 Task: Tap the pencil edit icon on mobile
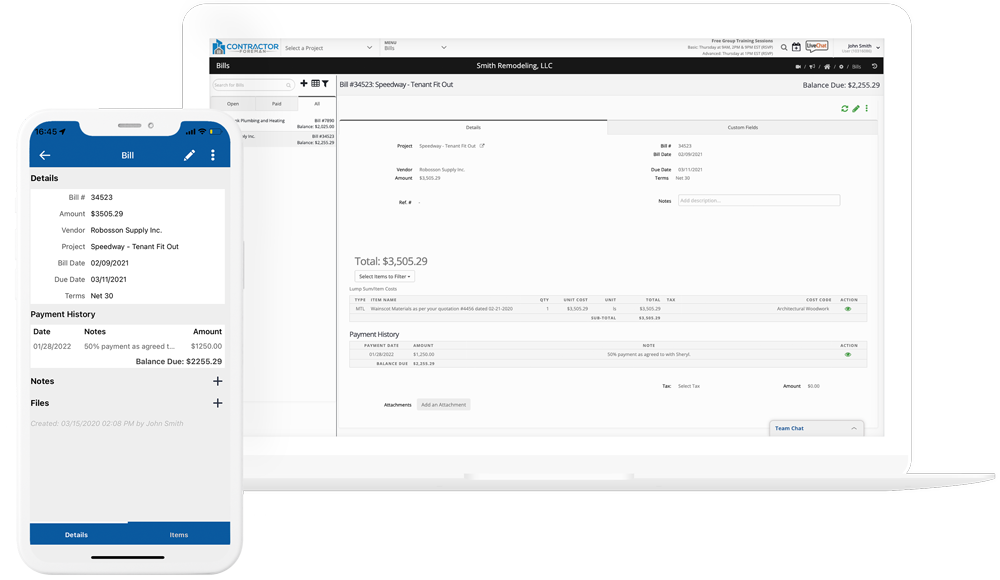pyautogui.click(x=189, y=156)
